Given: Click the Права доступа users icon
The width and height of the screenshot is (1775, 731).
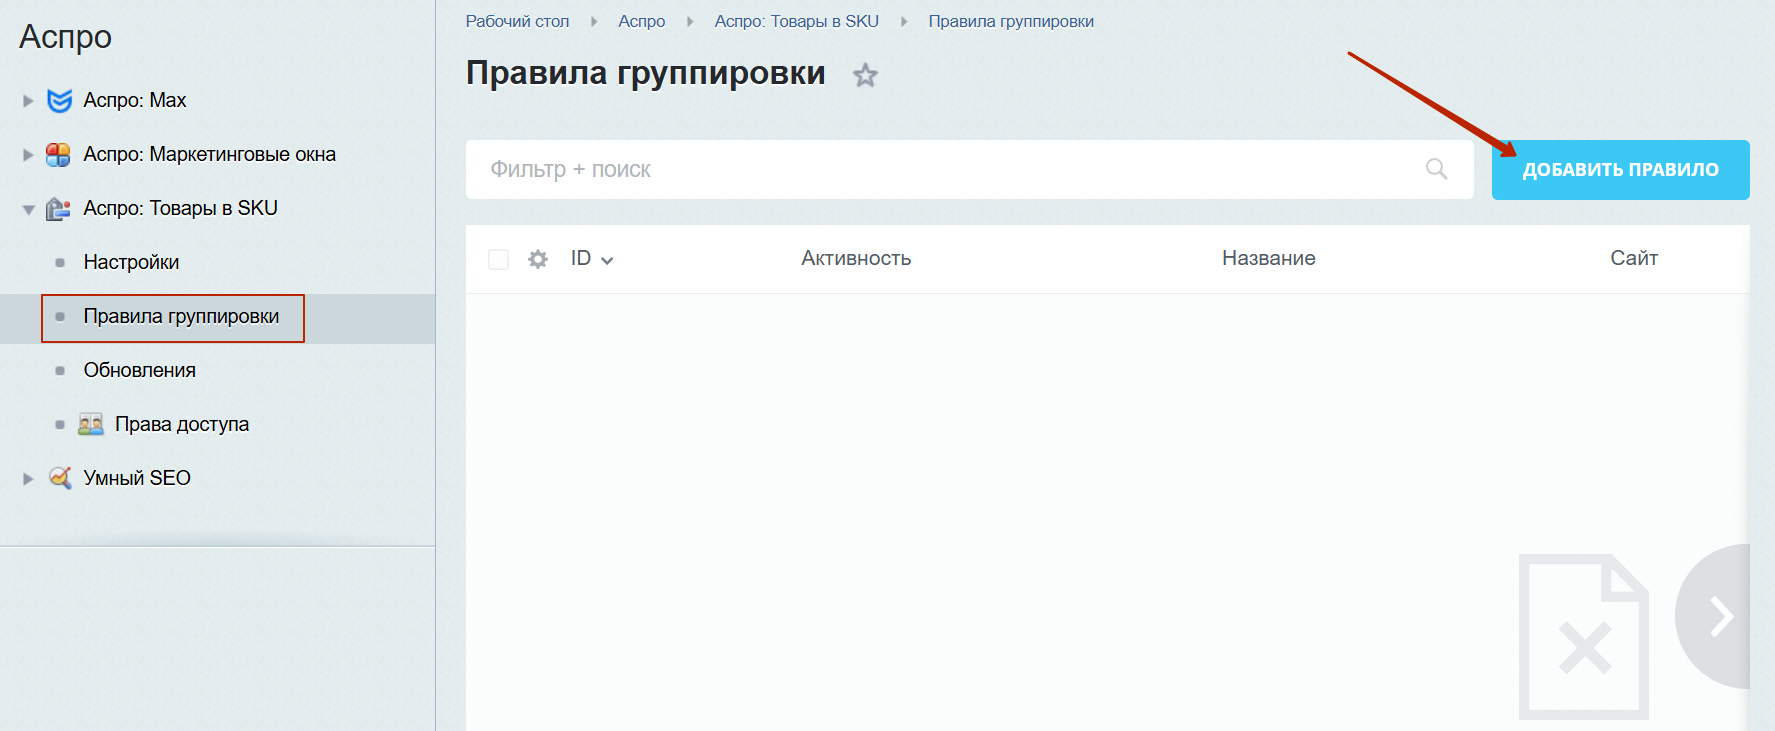Looking at the screenshot, I should pos(91,424).
